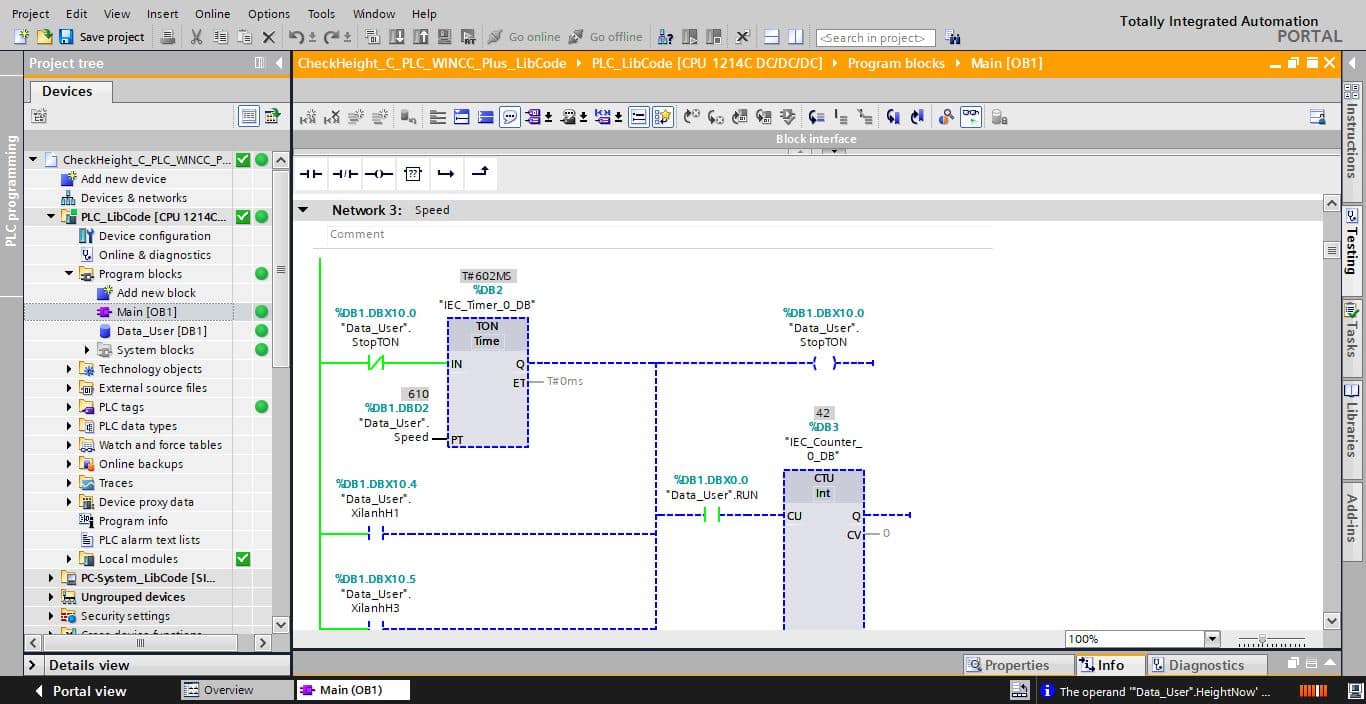Click the editor vertical scrollbar down arrow

click(1331, 621)
